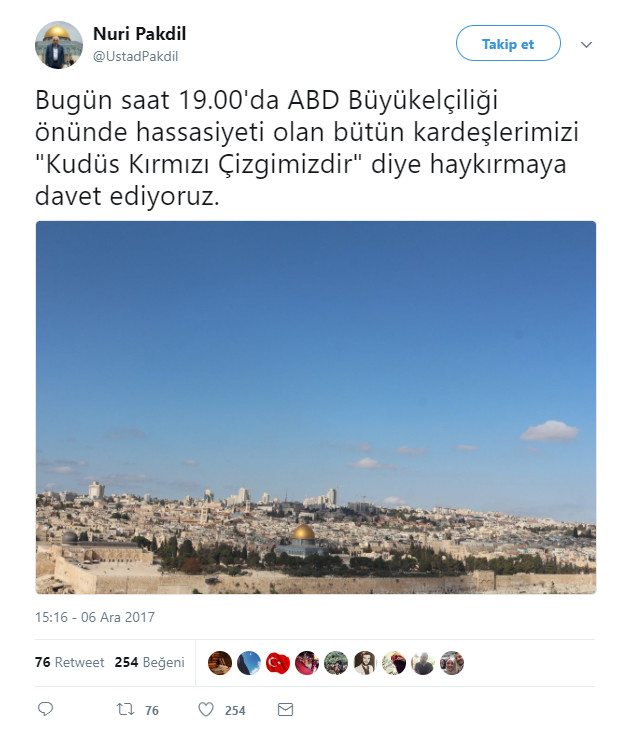Open the Nuri Pakdil display name
Viewport: 629px width, 739px height.
click(139, 33)
